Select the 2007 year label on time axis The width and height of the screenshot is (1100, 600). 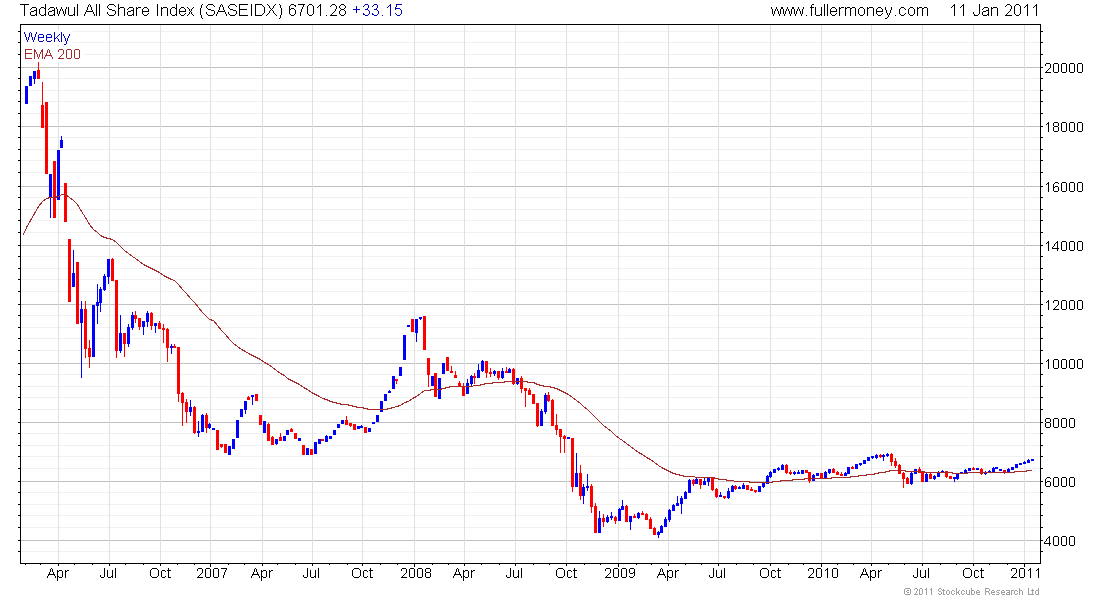[x=212, y=573]
